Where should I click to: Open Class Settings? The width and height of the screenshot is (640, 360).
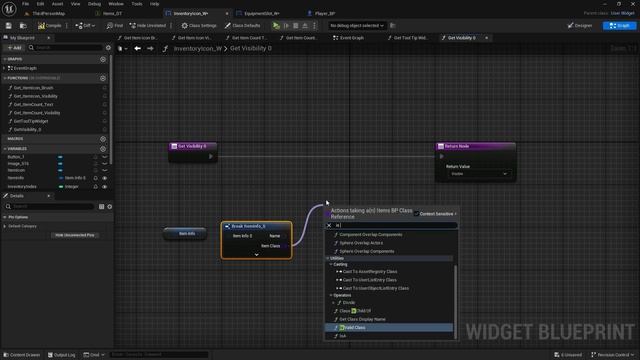point(199,26)
